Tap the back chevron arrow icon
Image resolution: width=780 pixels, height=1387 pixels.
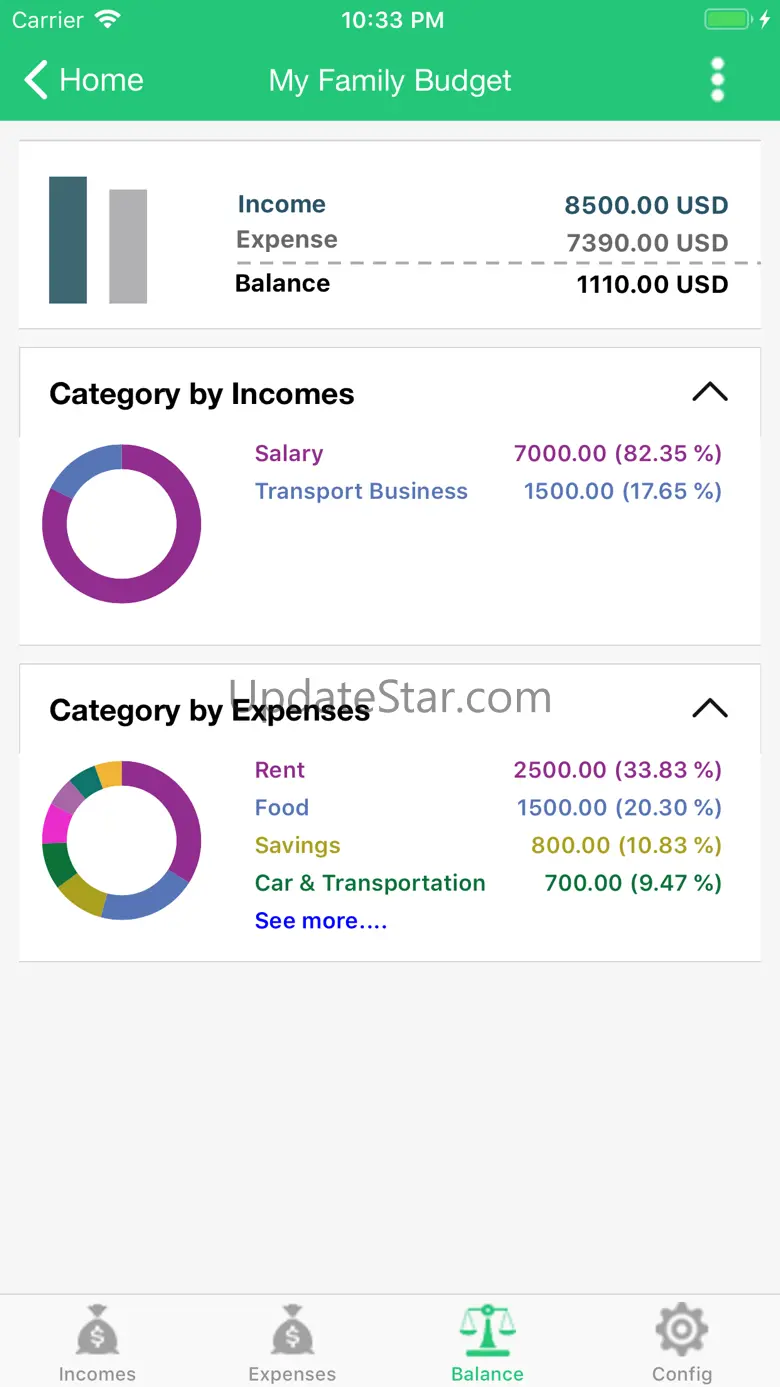[x=37, y=80]
